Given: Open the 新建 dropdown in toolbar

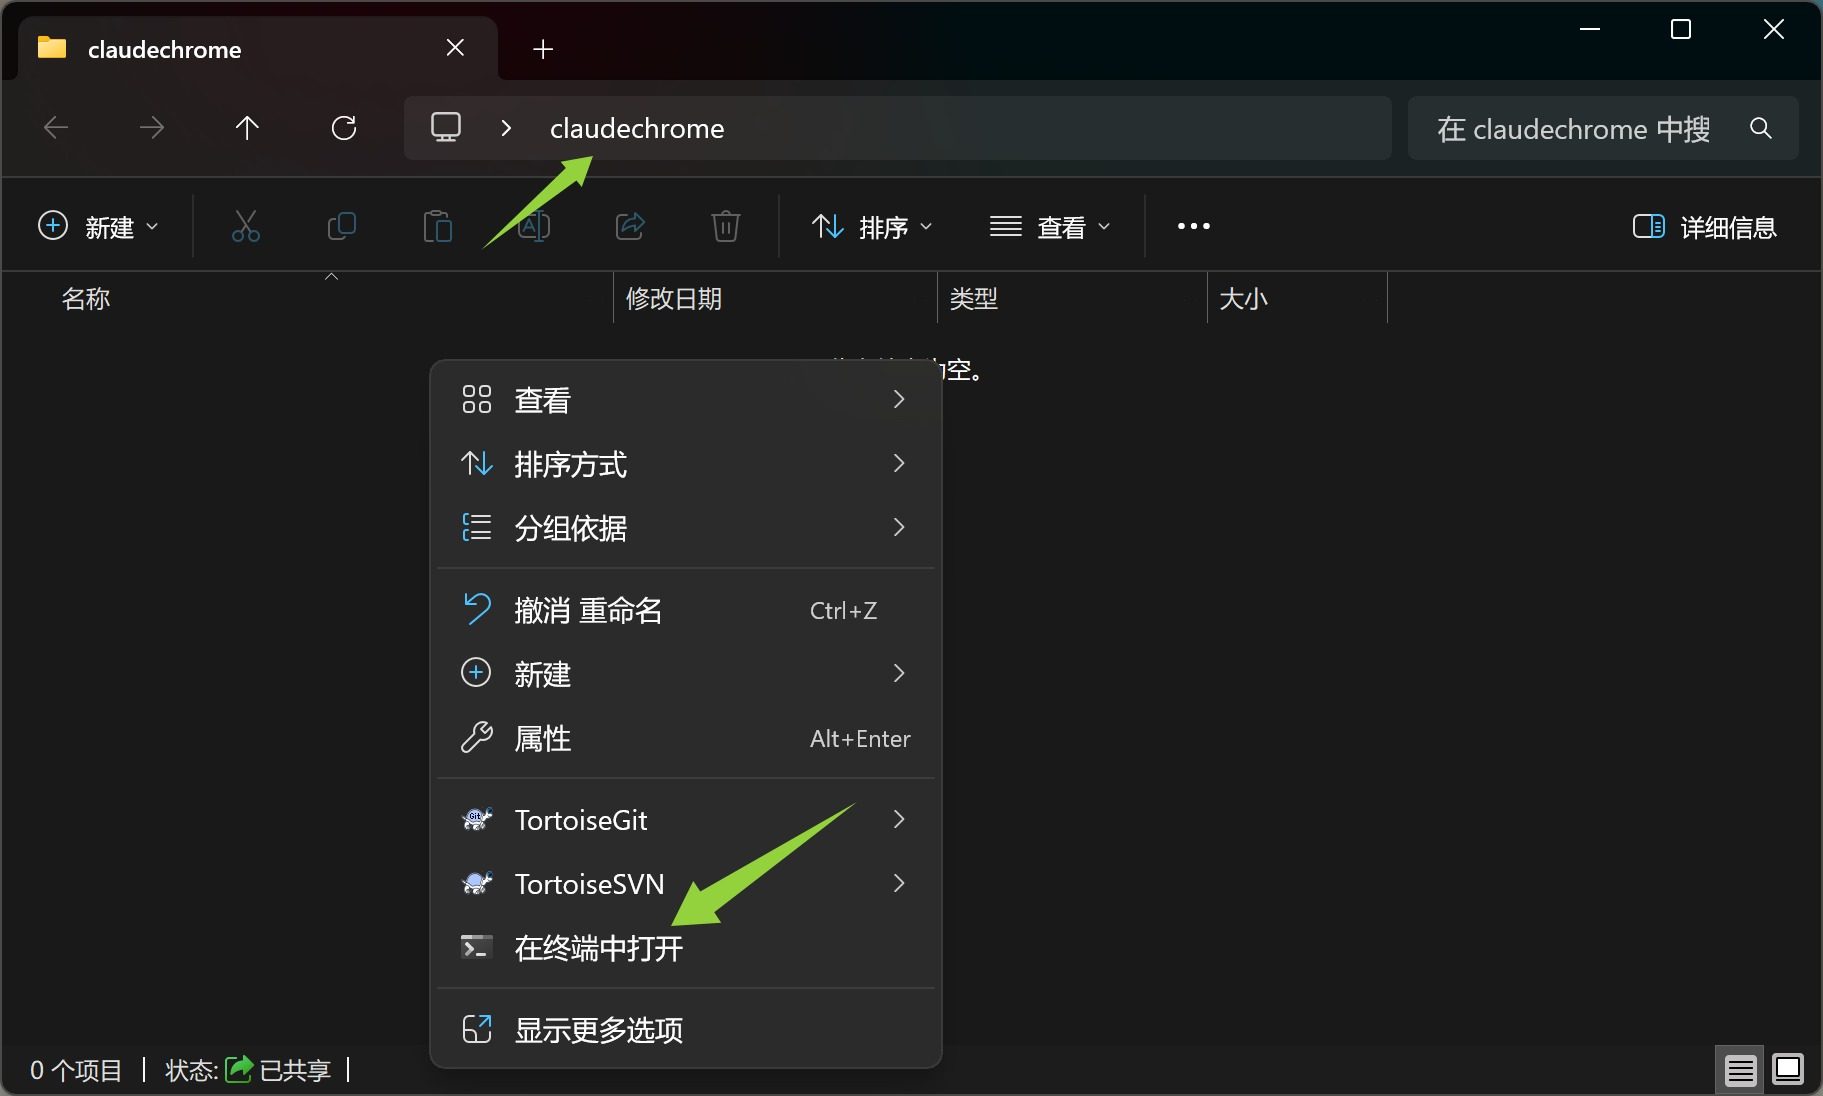Looking at the screenshot, I should click(98, 227).
